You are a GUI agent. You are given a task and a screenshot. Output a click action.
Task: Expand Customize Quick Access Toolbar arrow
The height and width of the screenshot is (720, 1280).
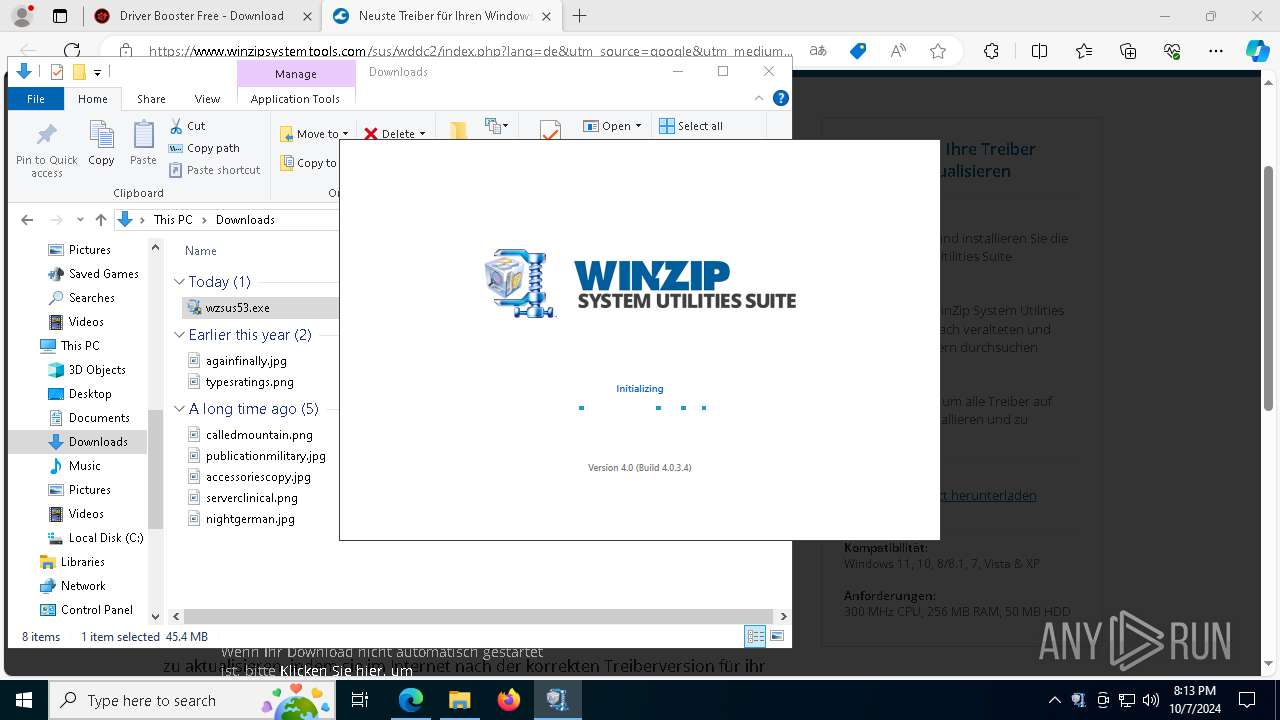[97, 72]
